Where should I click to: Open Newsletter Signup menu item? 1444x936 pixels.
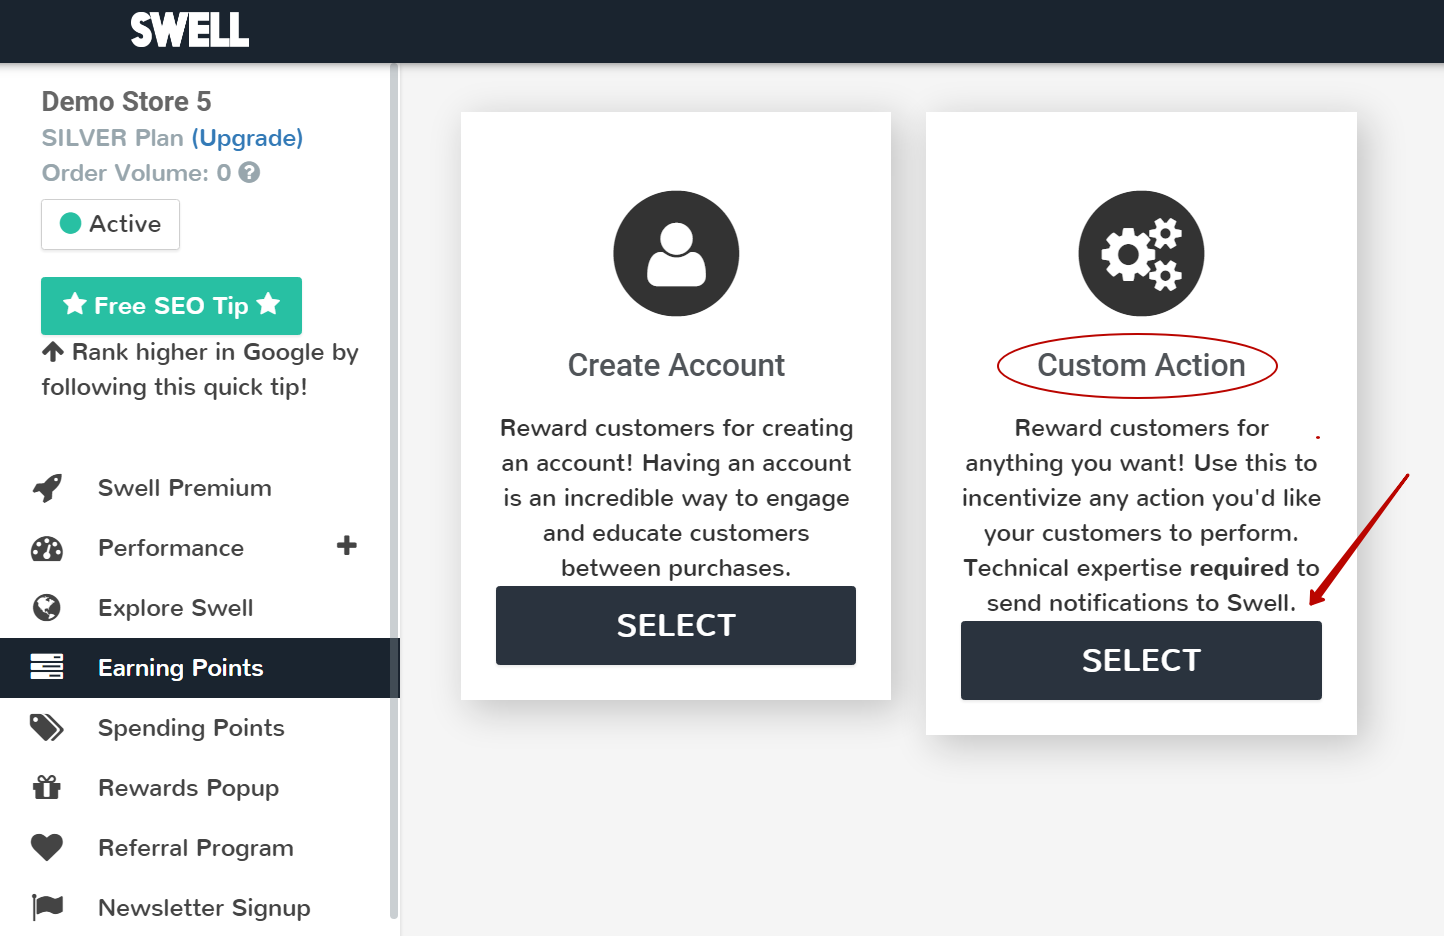204,908
